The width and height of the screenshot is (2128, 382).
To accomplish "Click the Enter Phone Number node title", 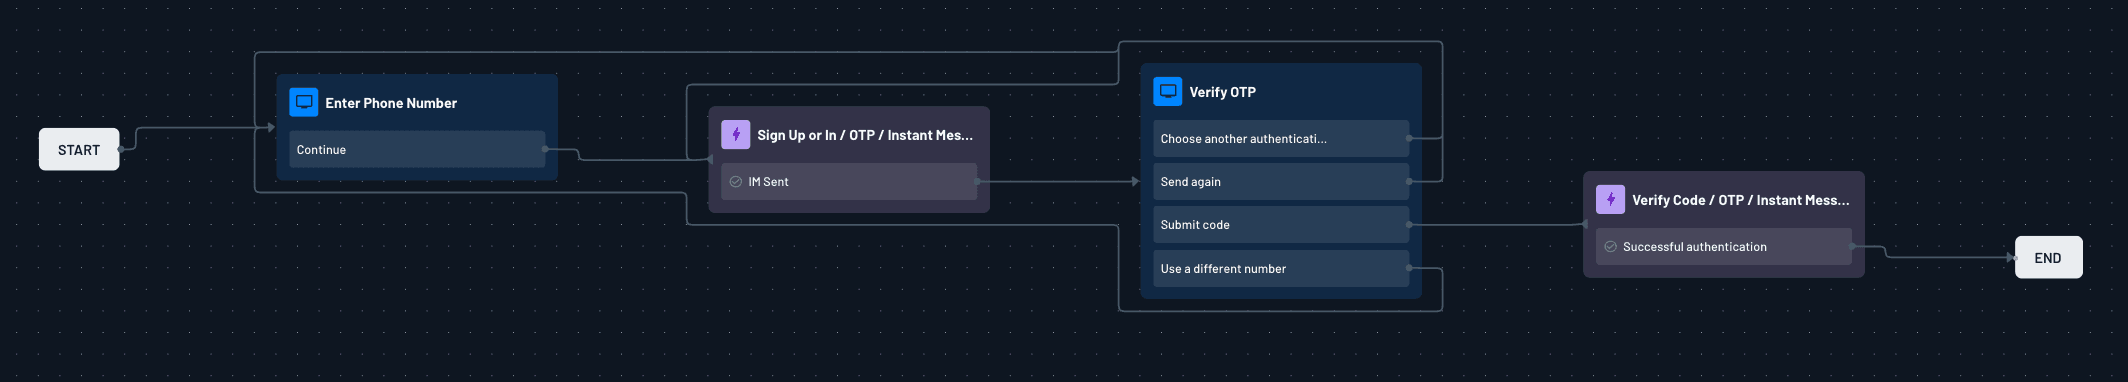I will coord(391,103).
